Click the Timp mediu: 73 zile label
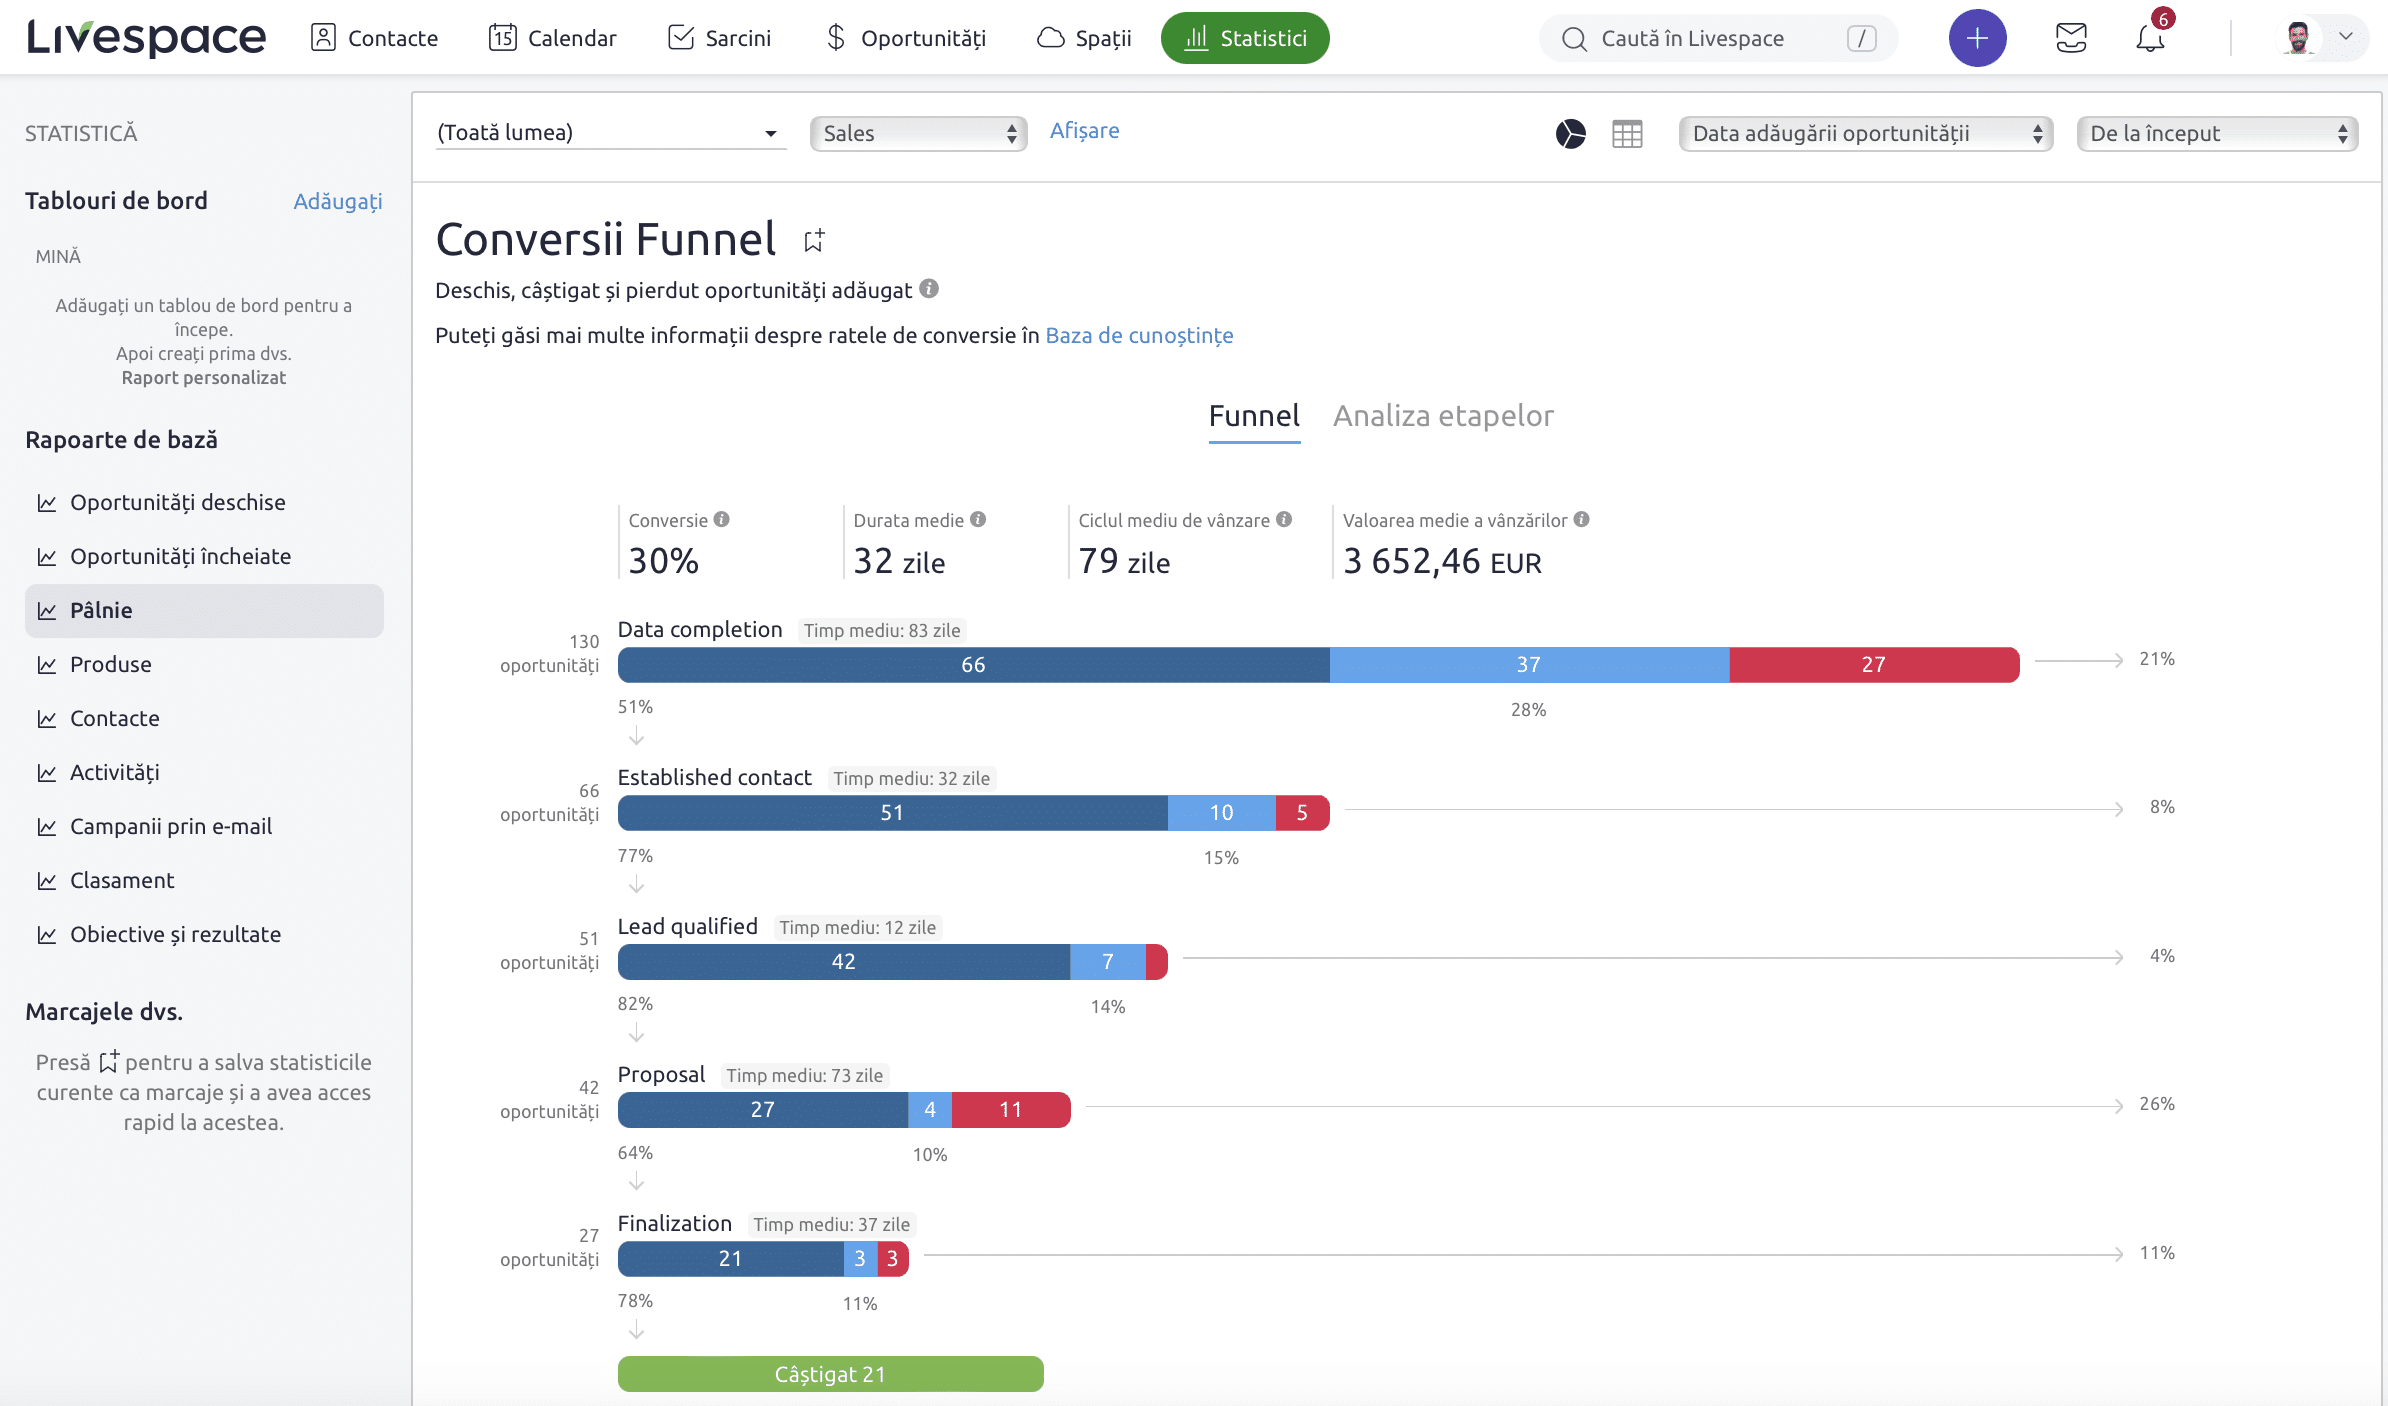2388x1406 pixels. (805, 1076)
